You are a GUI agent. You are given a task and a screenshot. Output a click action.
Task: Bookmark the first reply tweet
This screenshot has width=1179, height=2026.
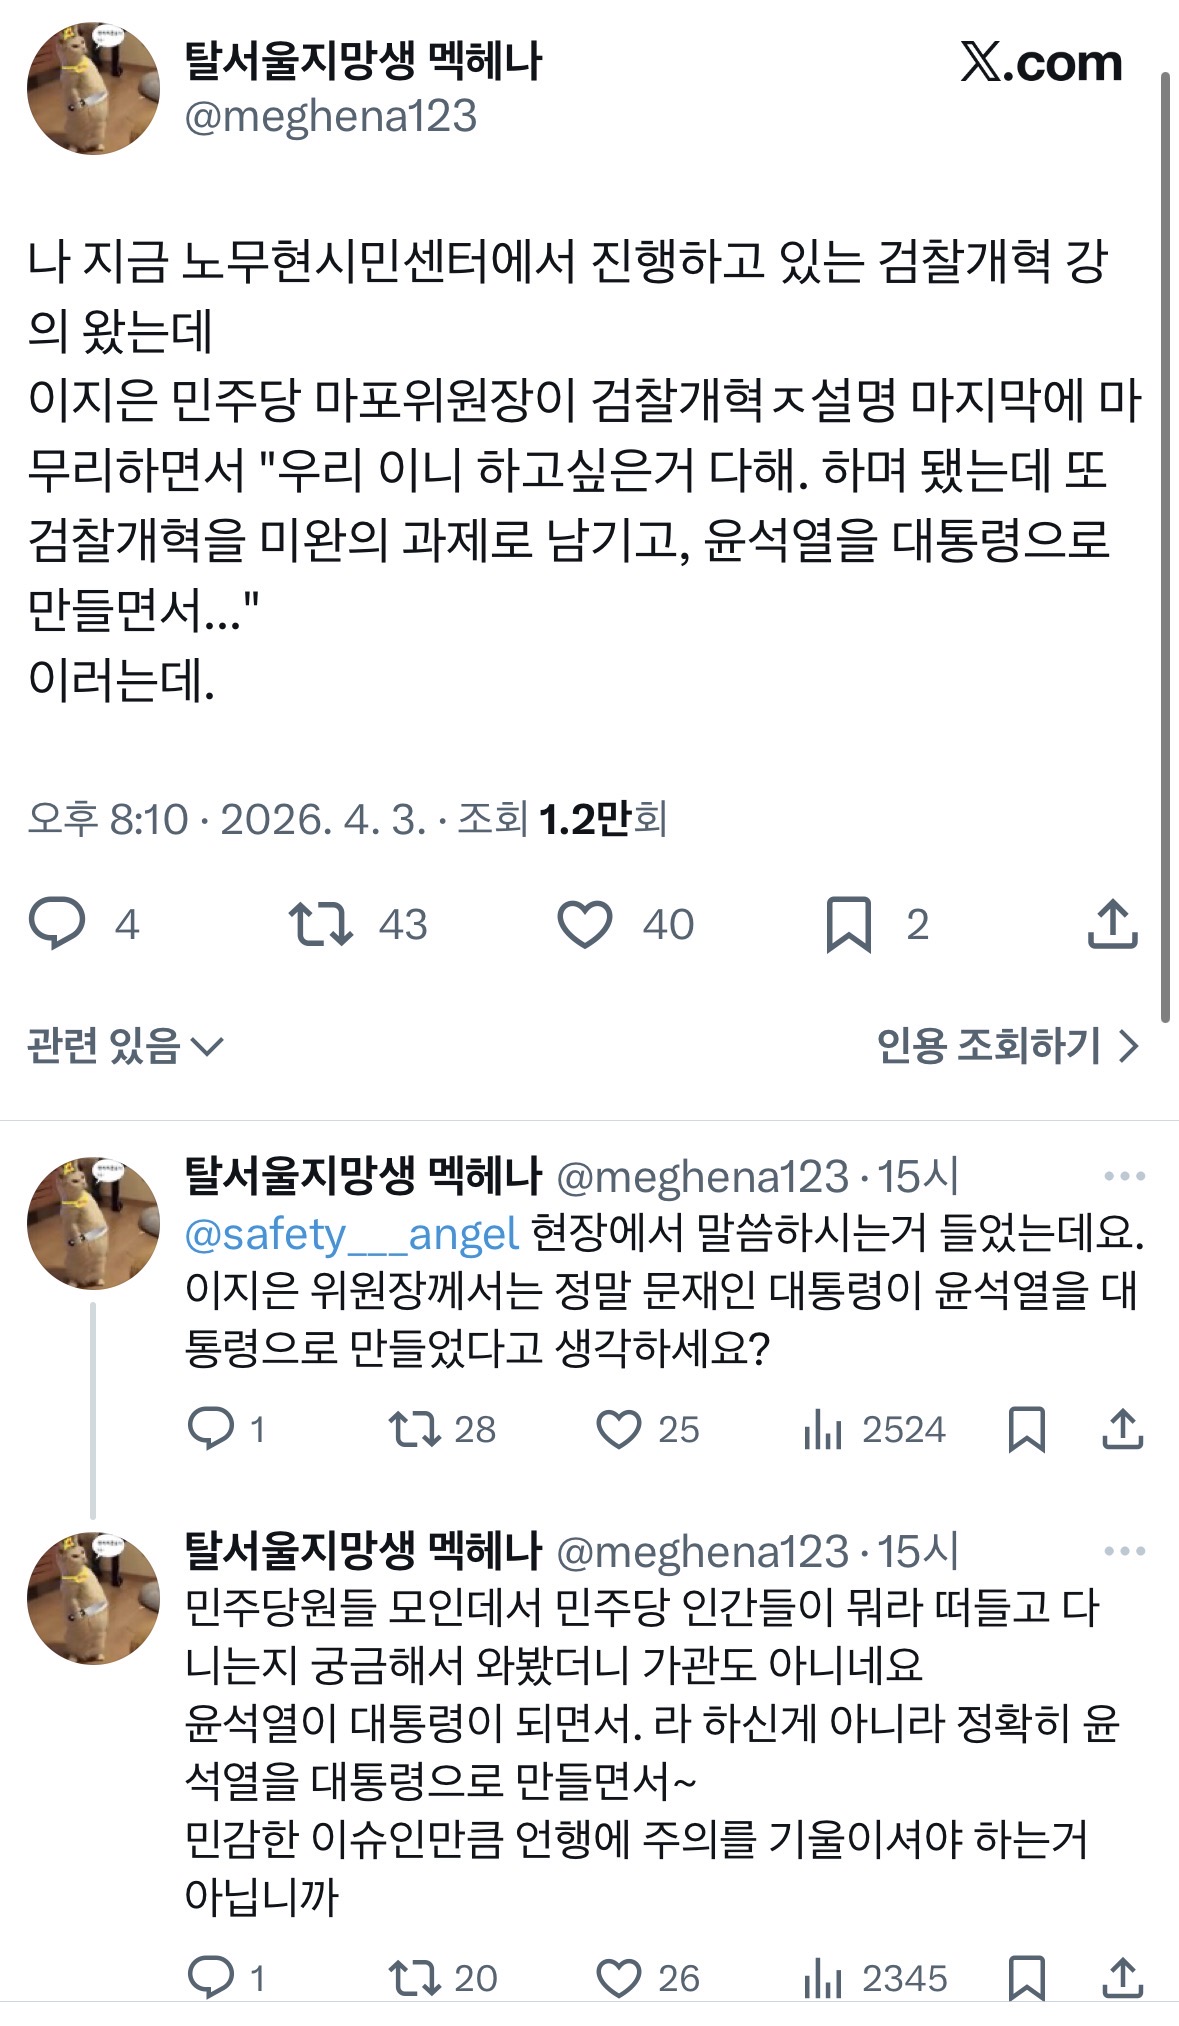pyautogui.click(x=1027, y=1429)
